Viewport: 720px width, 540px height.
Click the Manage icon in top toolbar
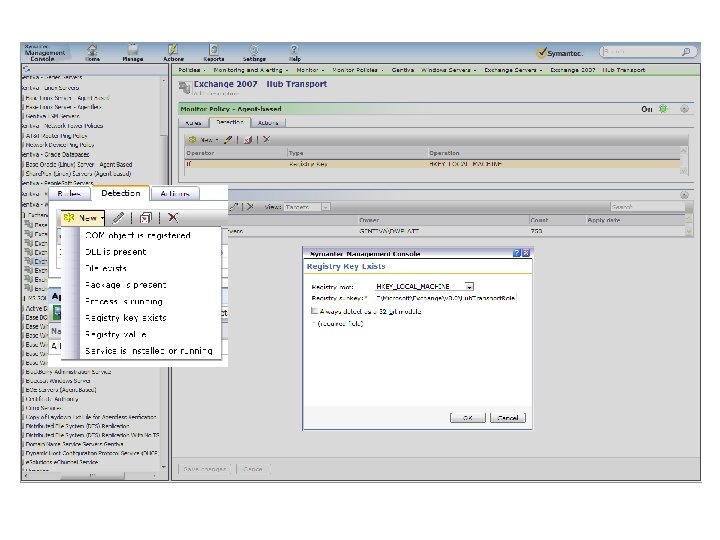pyautogui.click(x=133, y=53)
